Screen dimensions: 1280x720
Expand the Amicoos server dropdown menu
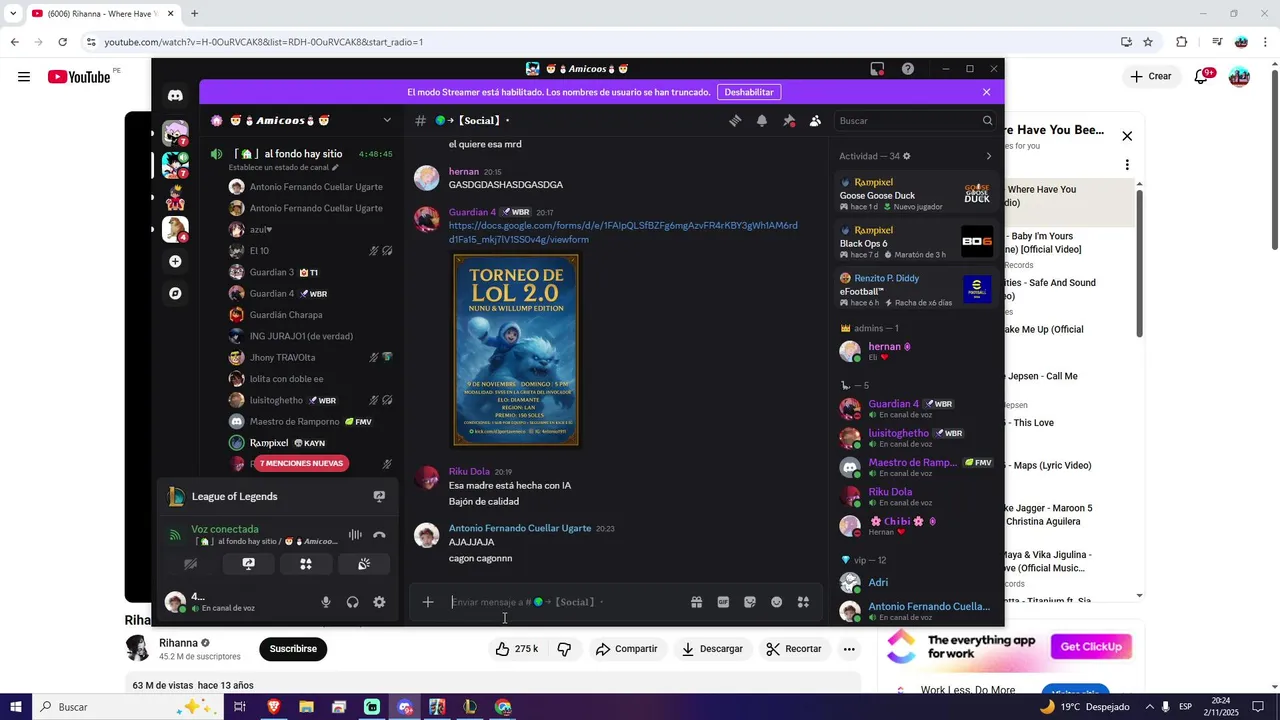[387, 120]
